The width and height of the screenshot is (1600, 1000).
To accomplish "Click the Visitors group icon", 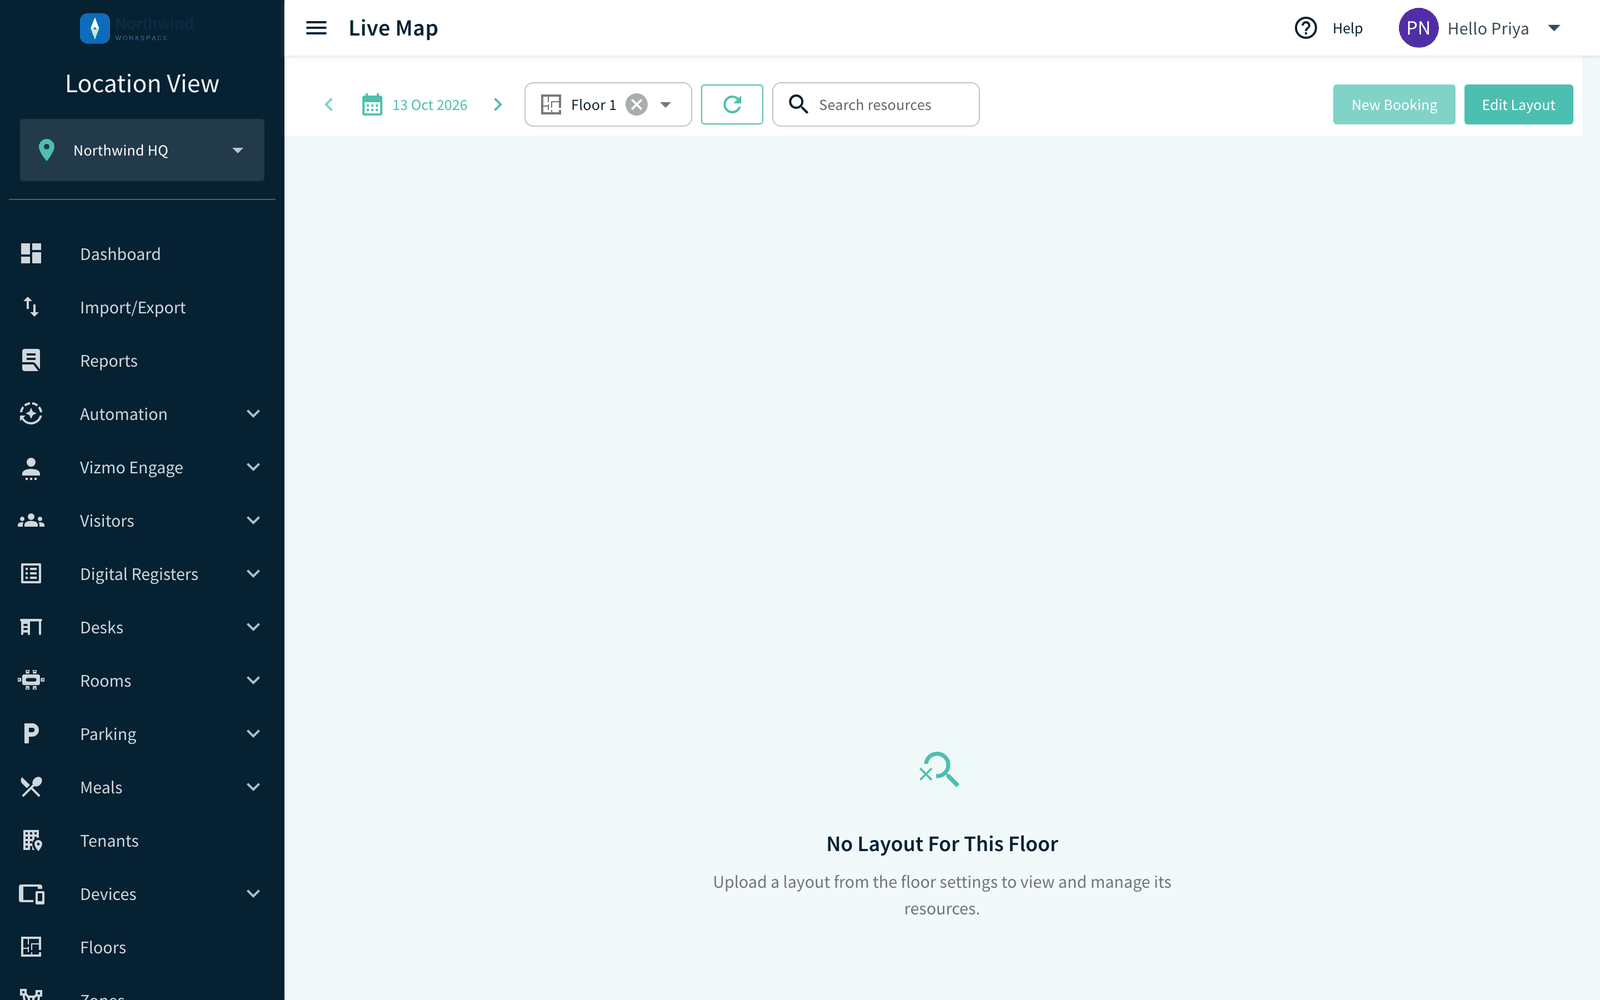I will point(31,520).
